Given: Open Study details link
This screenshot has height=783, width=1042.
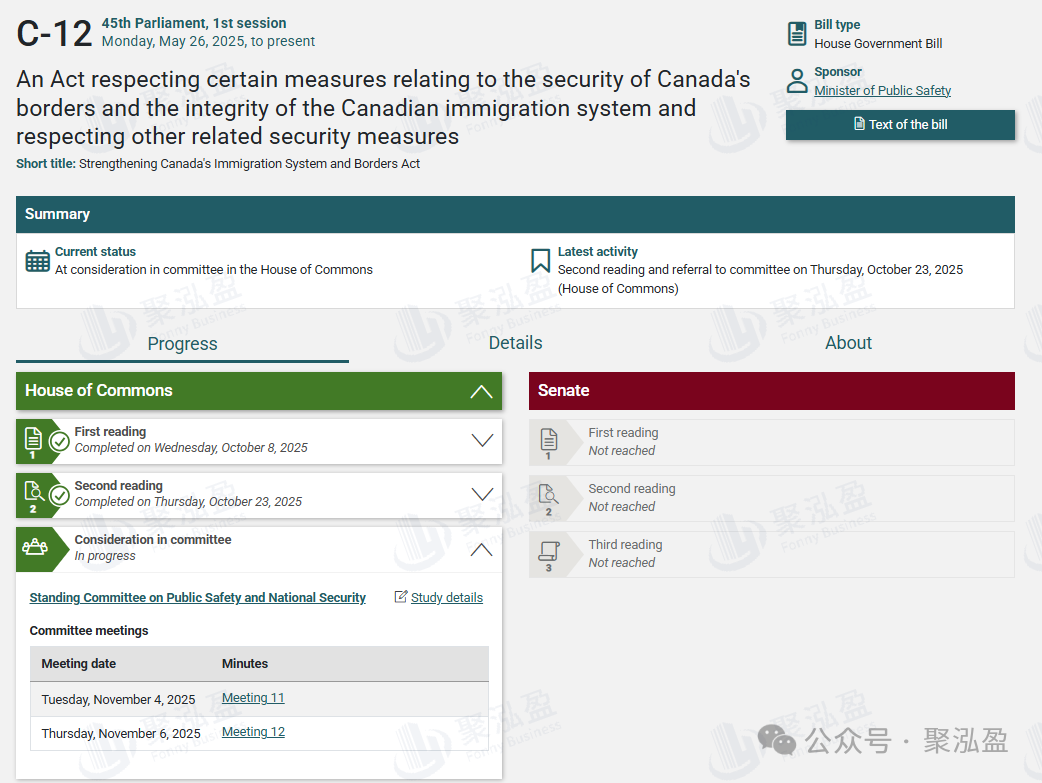Looking at the screenshot, I should point(446,598).
